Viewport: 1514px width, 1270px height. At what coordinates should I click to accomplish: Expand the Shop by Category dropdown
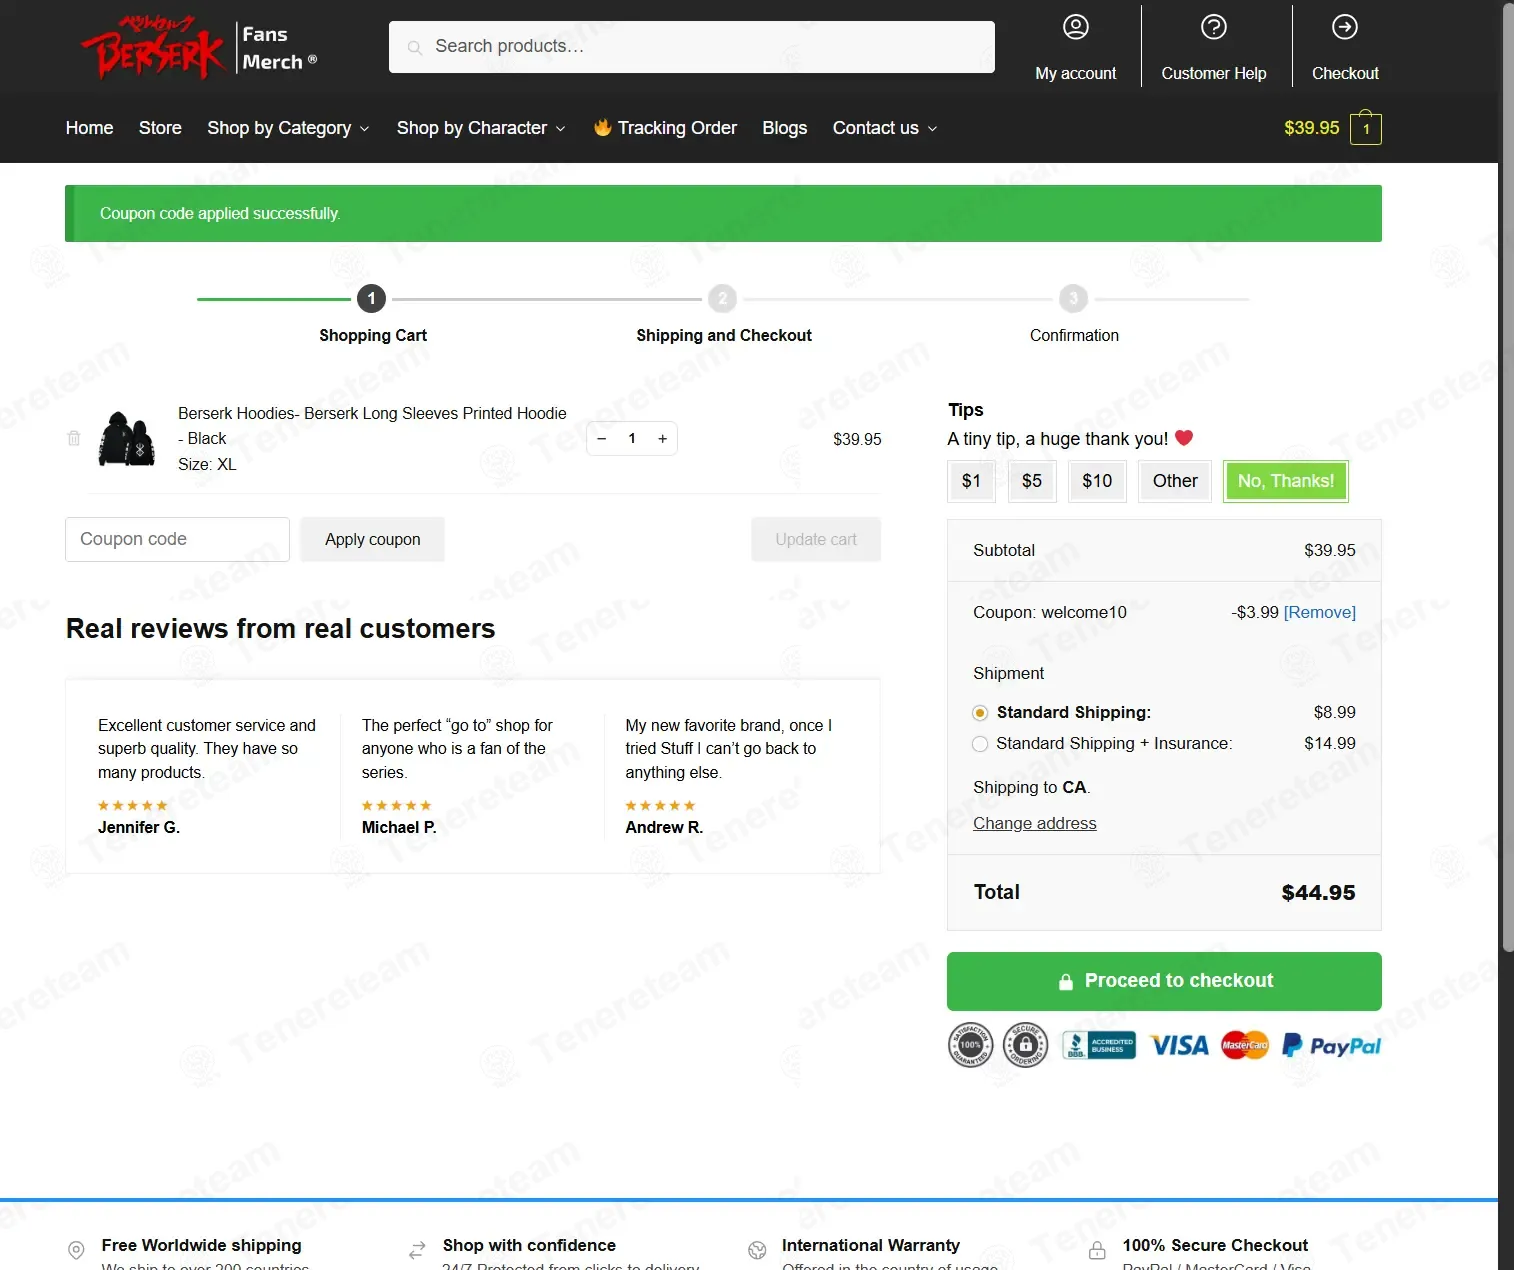pyautogui.click(x=288, y=128)
